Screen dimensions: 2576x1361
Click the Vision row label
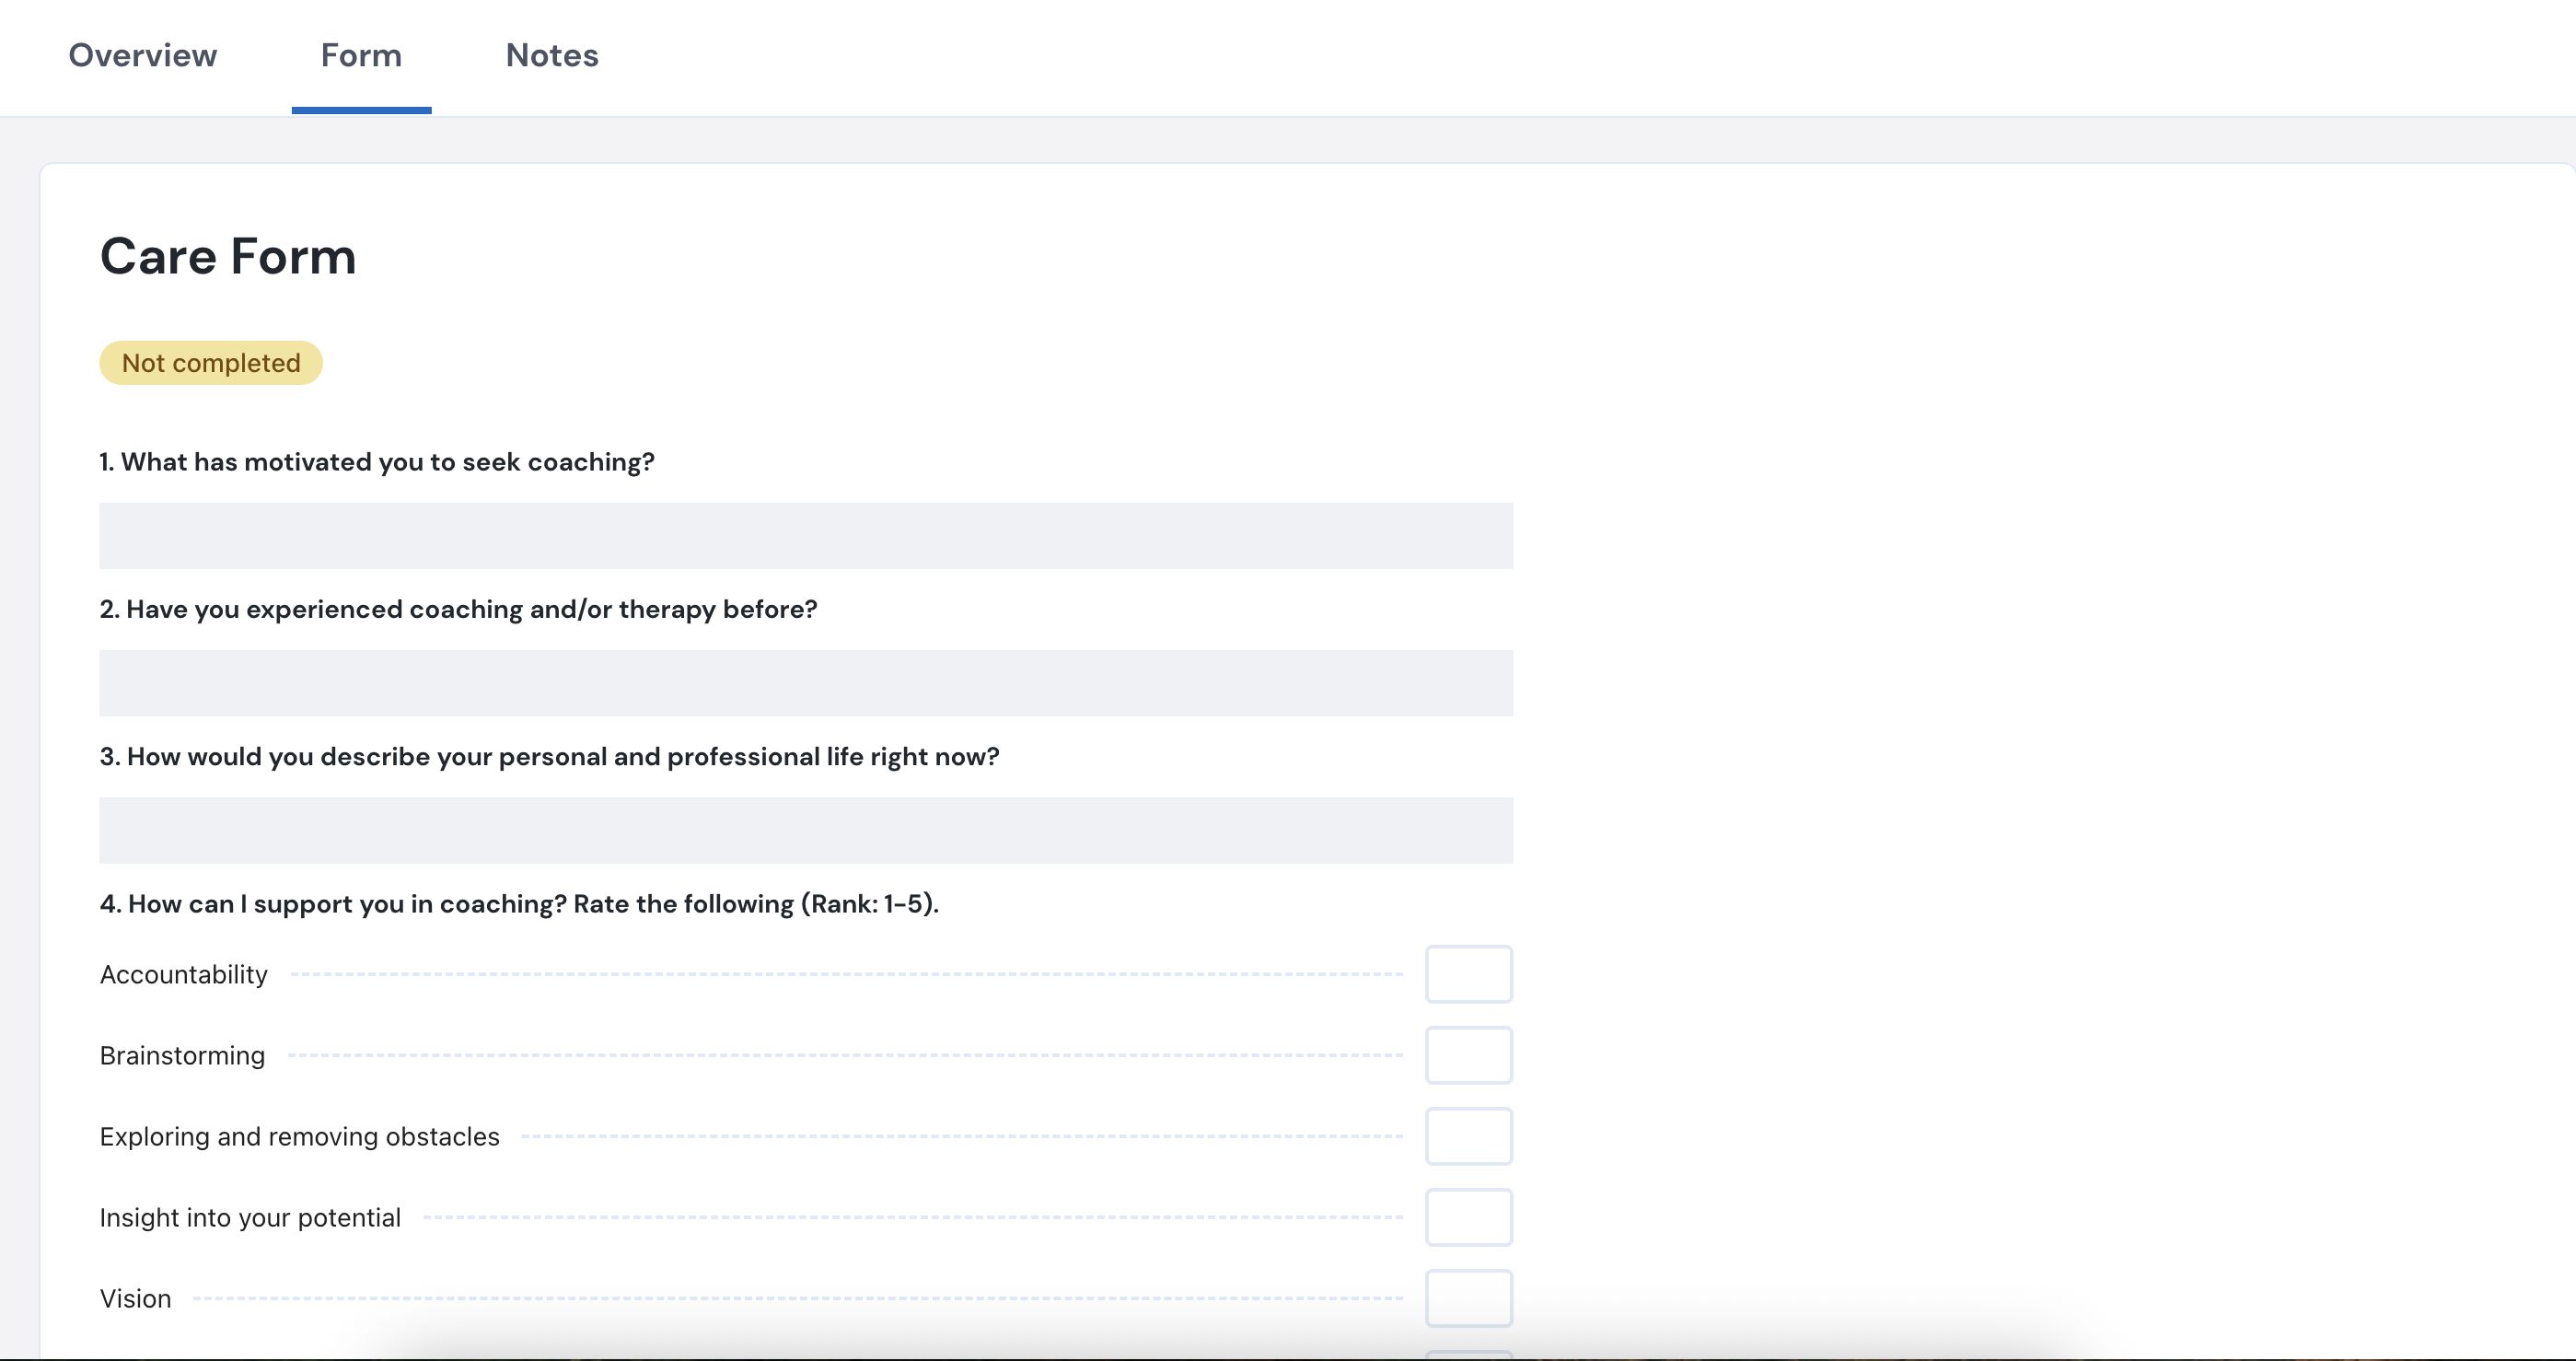[135, 1298]
